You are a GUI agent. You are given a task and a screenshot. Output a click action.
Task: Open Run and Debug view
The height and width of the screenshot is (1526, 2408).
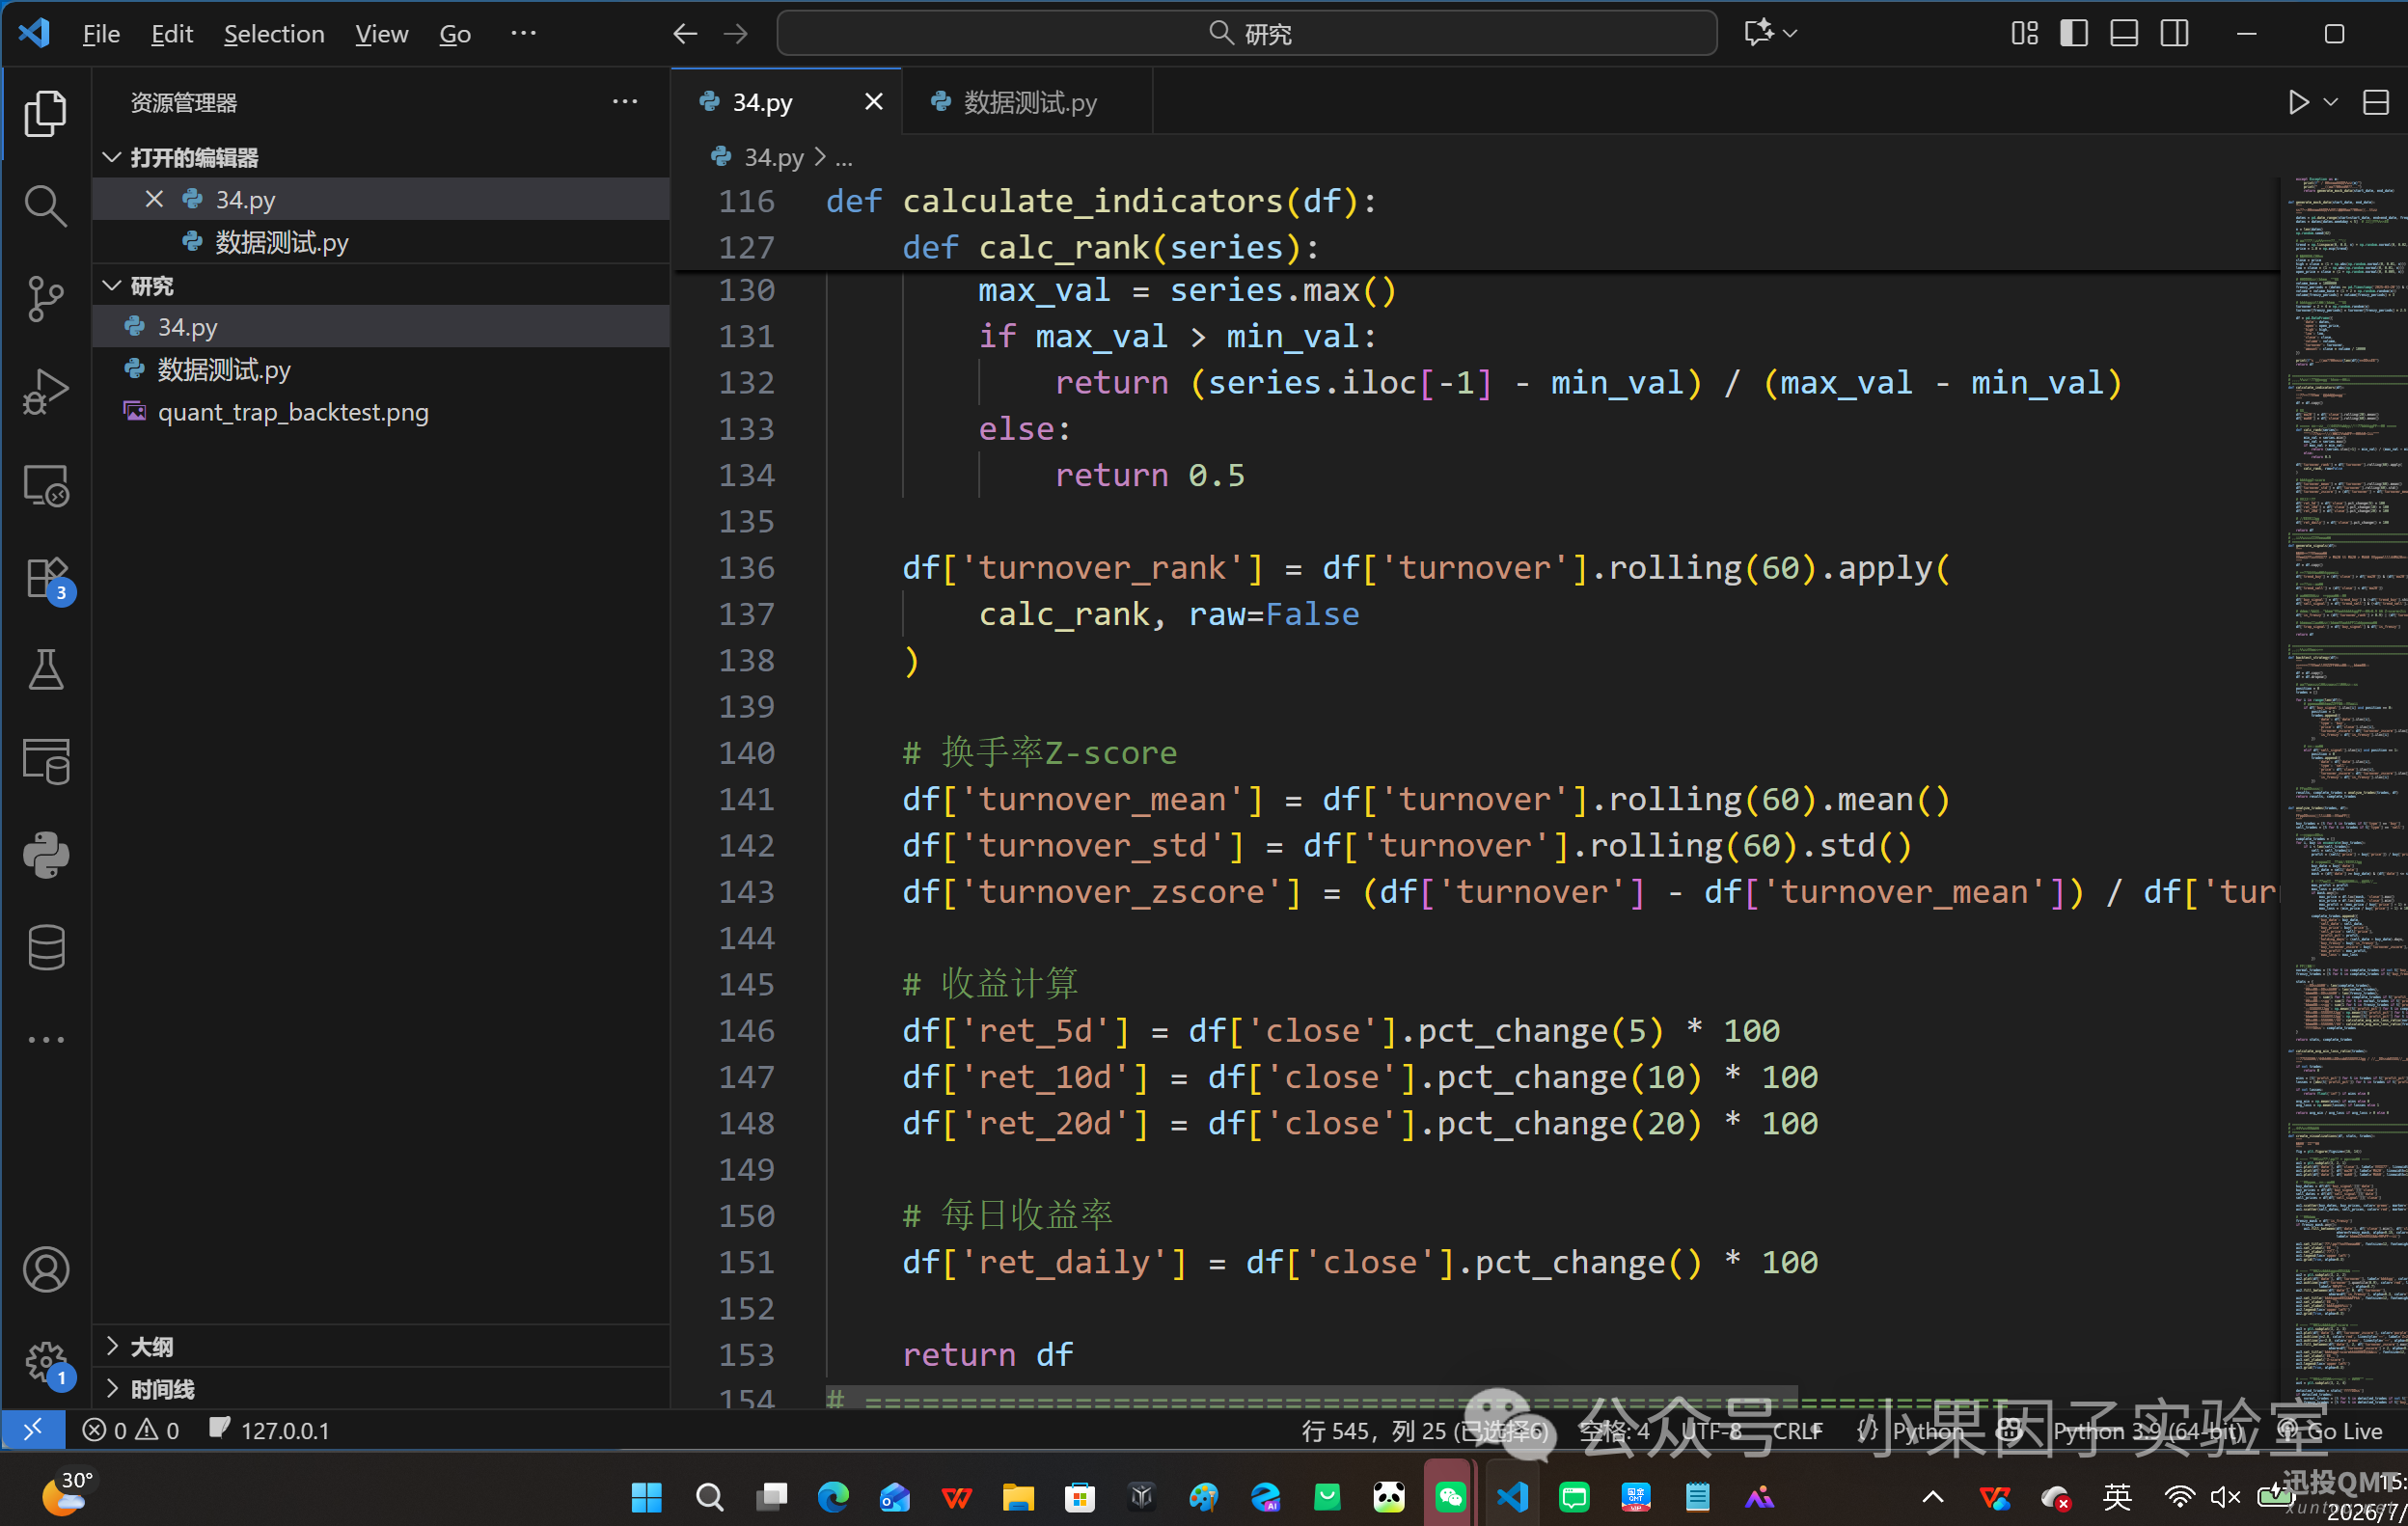click(x=45, y=391)
